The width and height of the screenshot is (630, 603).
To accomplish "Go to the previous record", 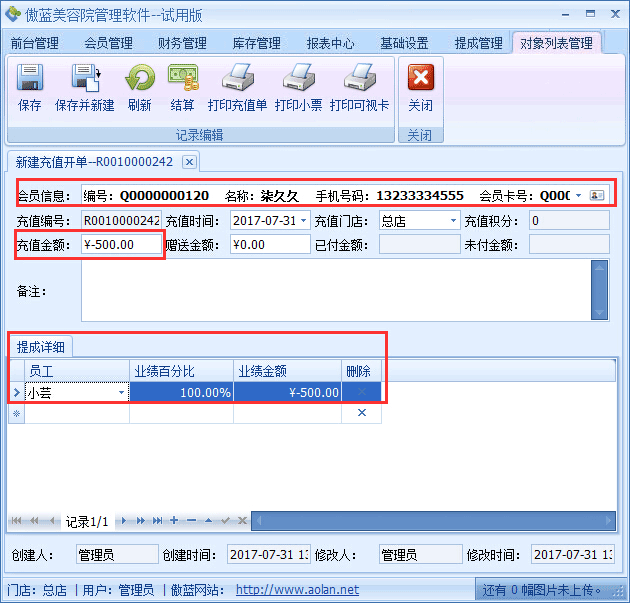I will (52, 521).
